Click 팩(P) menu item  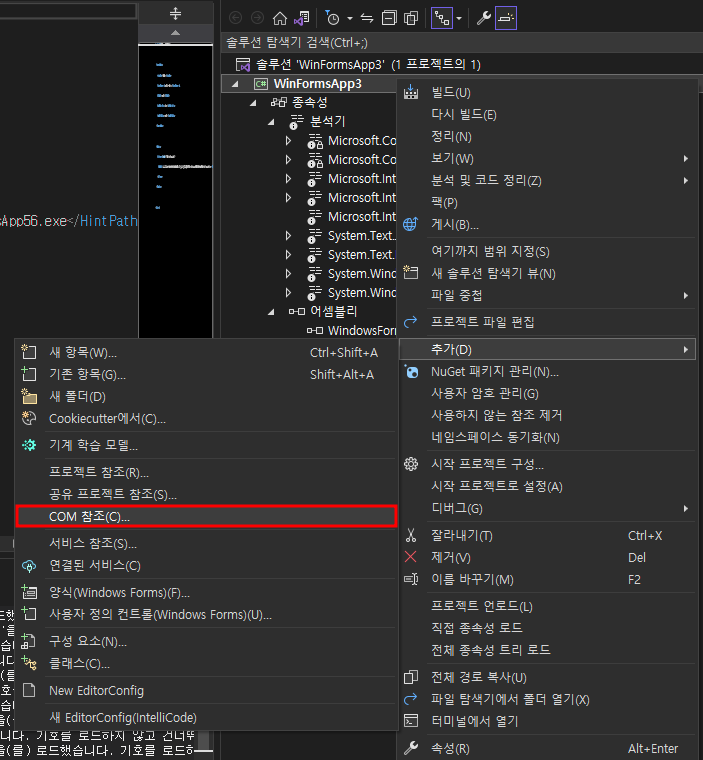coord(547,203)
